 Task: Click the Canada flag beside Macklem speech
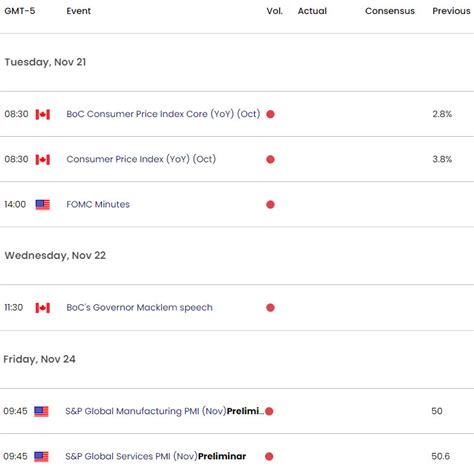pyautogui.click(x=43, y=308)
